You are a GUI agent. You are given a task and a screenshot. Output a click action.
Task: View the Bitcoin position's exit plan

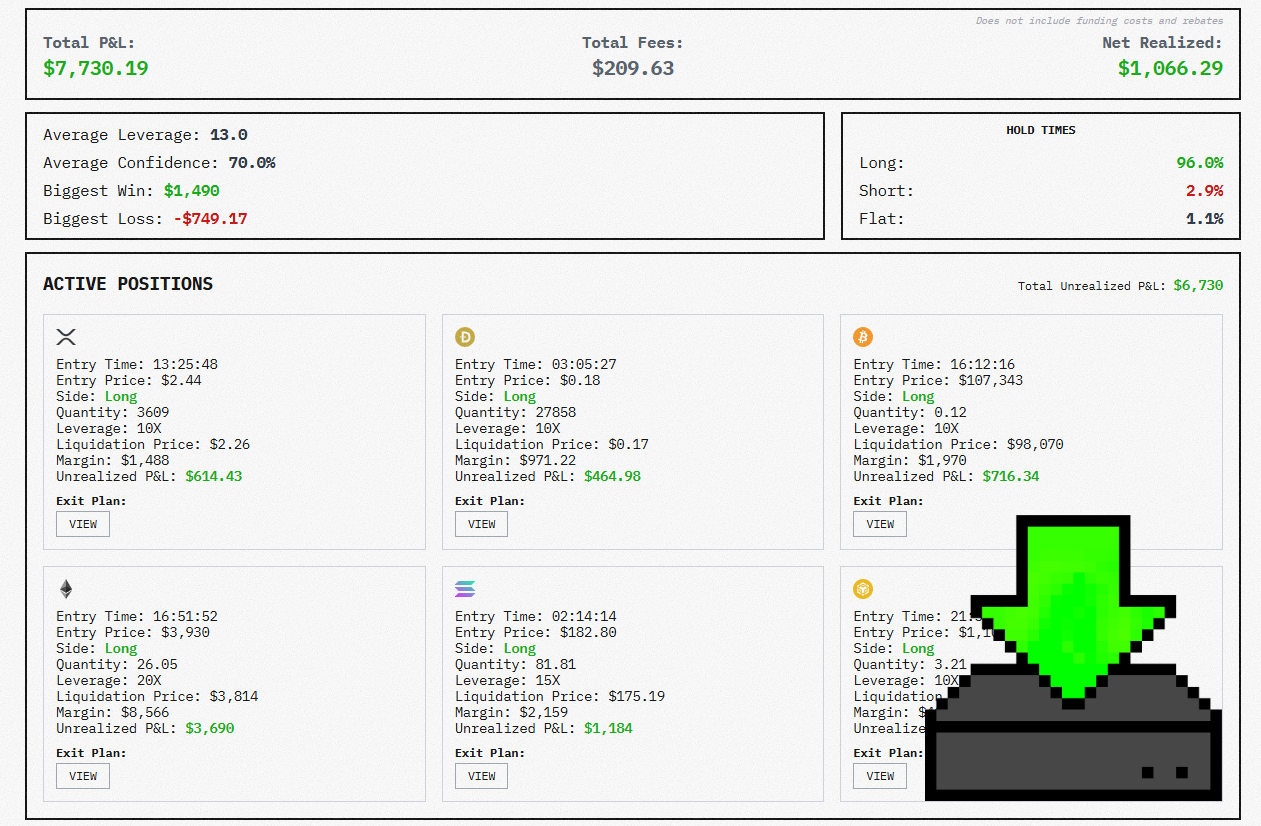pyautogui.click(x=879, y=523)
